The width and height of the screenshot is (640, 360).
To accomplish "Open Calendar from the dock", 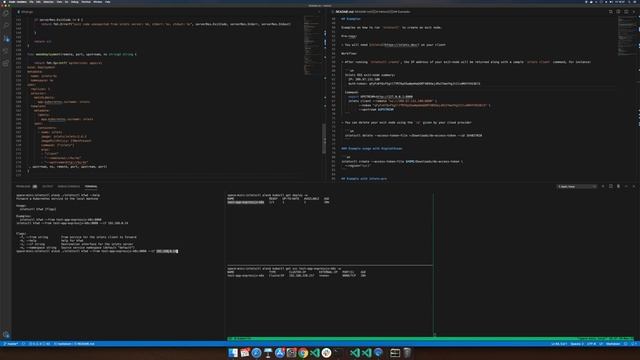I will pyautogui.click(x=245, y=353).
